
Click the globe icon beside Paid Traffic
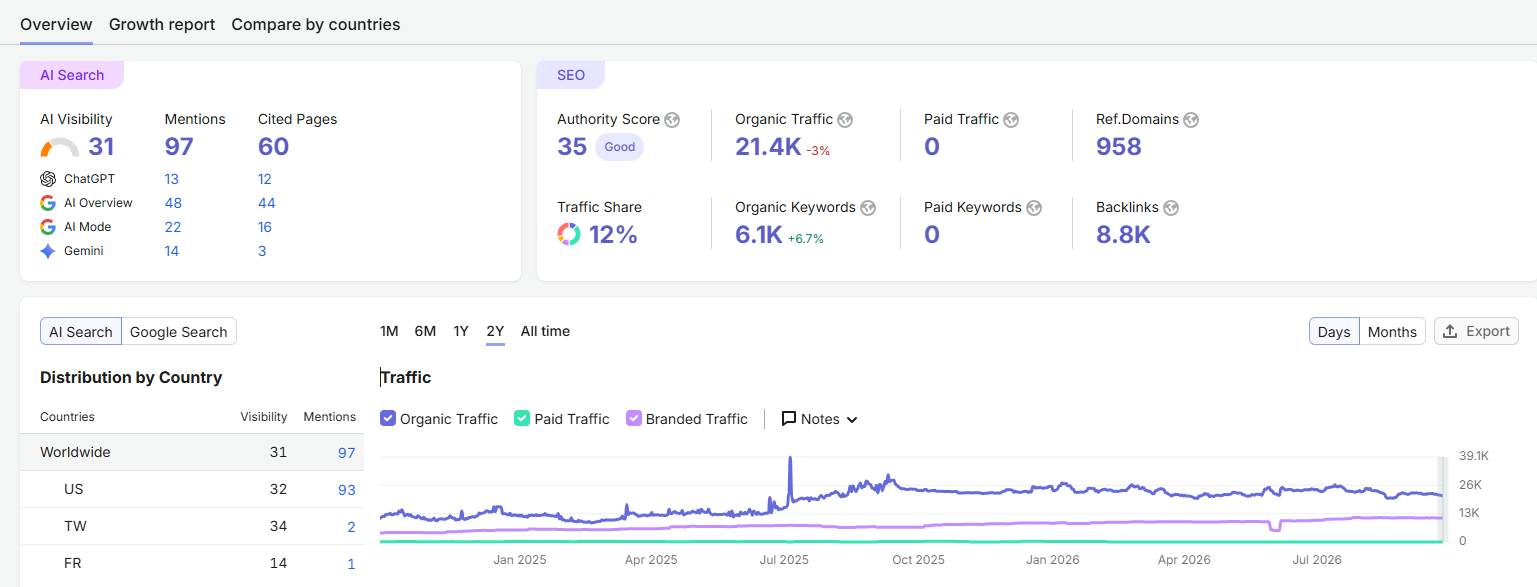pyautogui.click(x=1011, y=120)
